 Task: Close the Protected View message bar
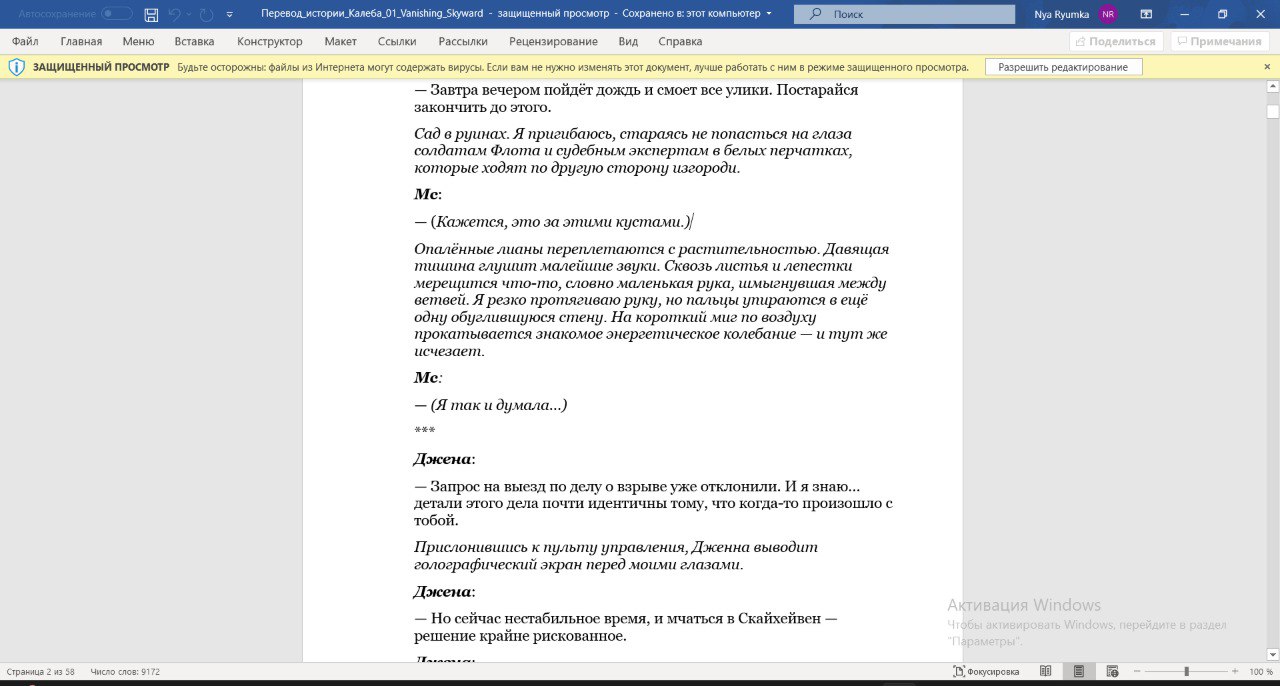pyautogui.click(x=1267, y=67)
